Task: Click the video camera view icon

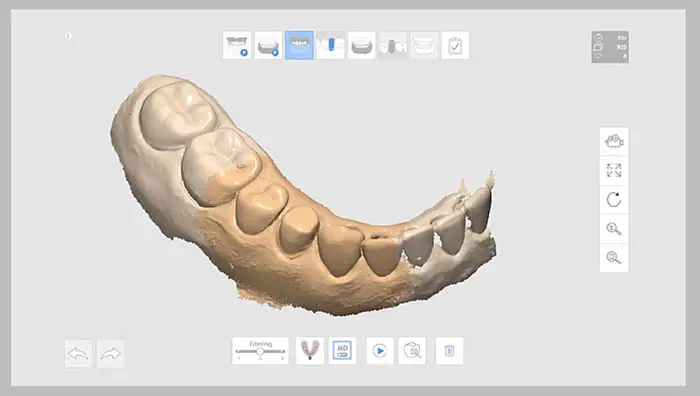Action: tap(614, 142)
